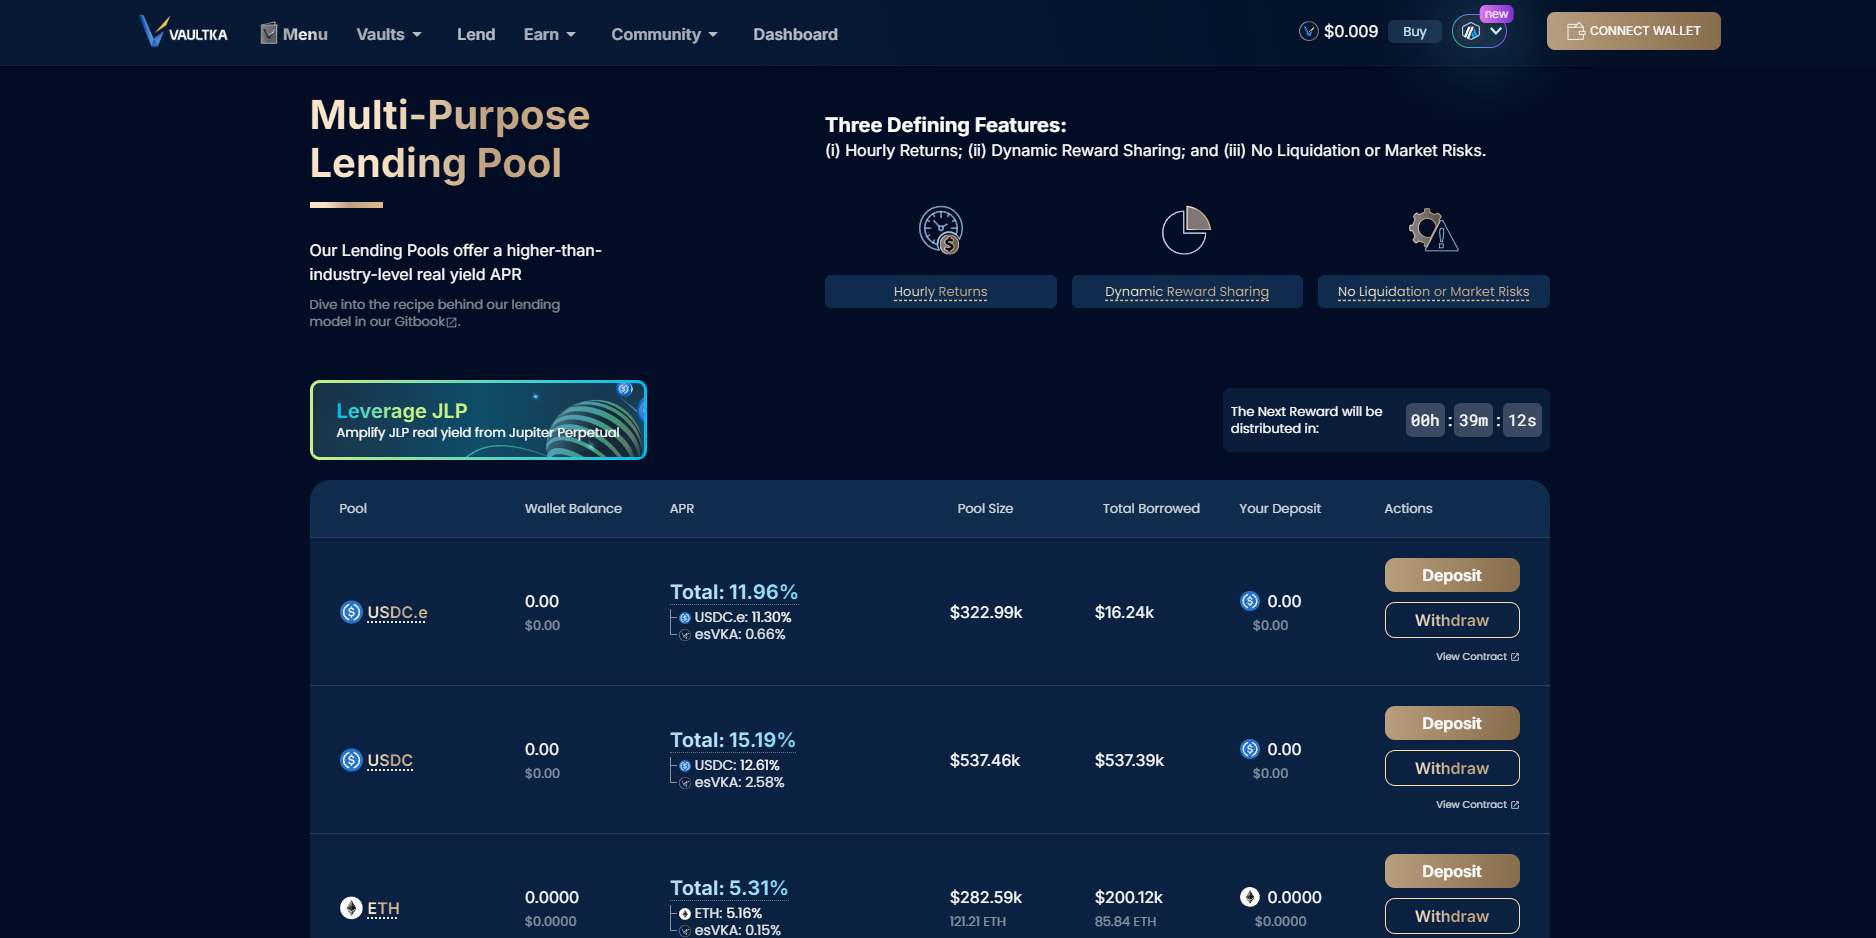
Task: Click the Dynamic Reward Sharing pie icon
Action: pyautogui.click(x=1186, y=230)
